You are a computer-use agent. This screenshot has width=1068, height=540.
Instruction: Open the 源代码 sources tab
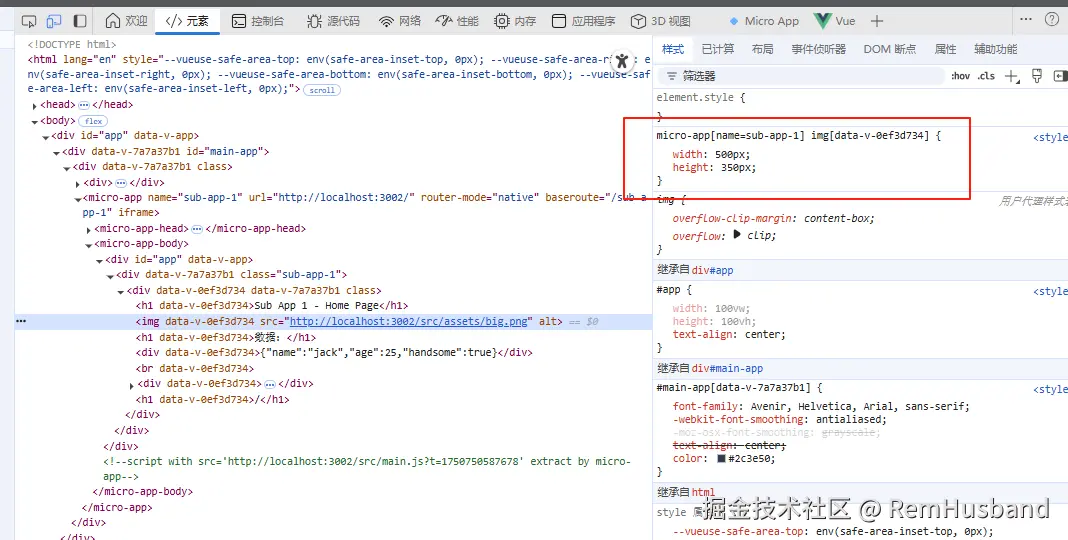(x=332, y=21)
